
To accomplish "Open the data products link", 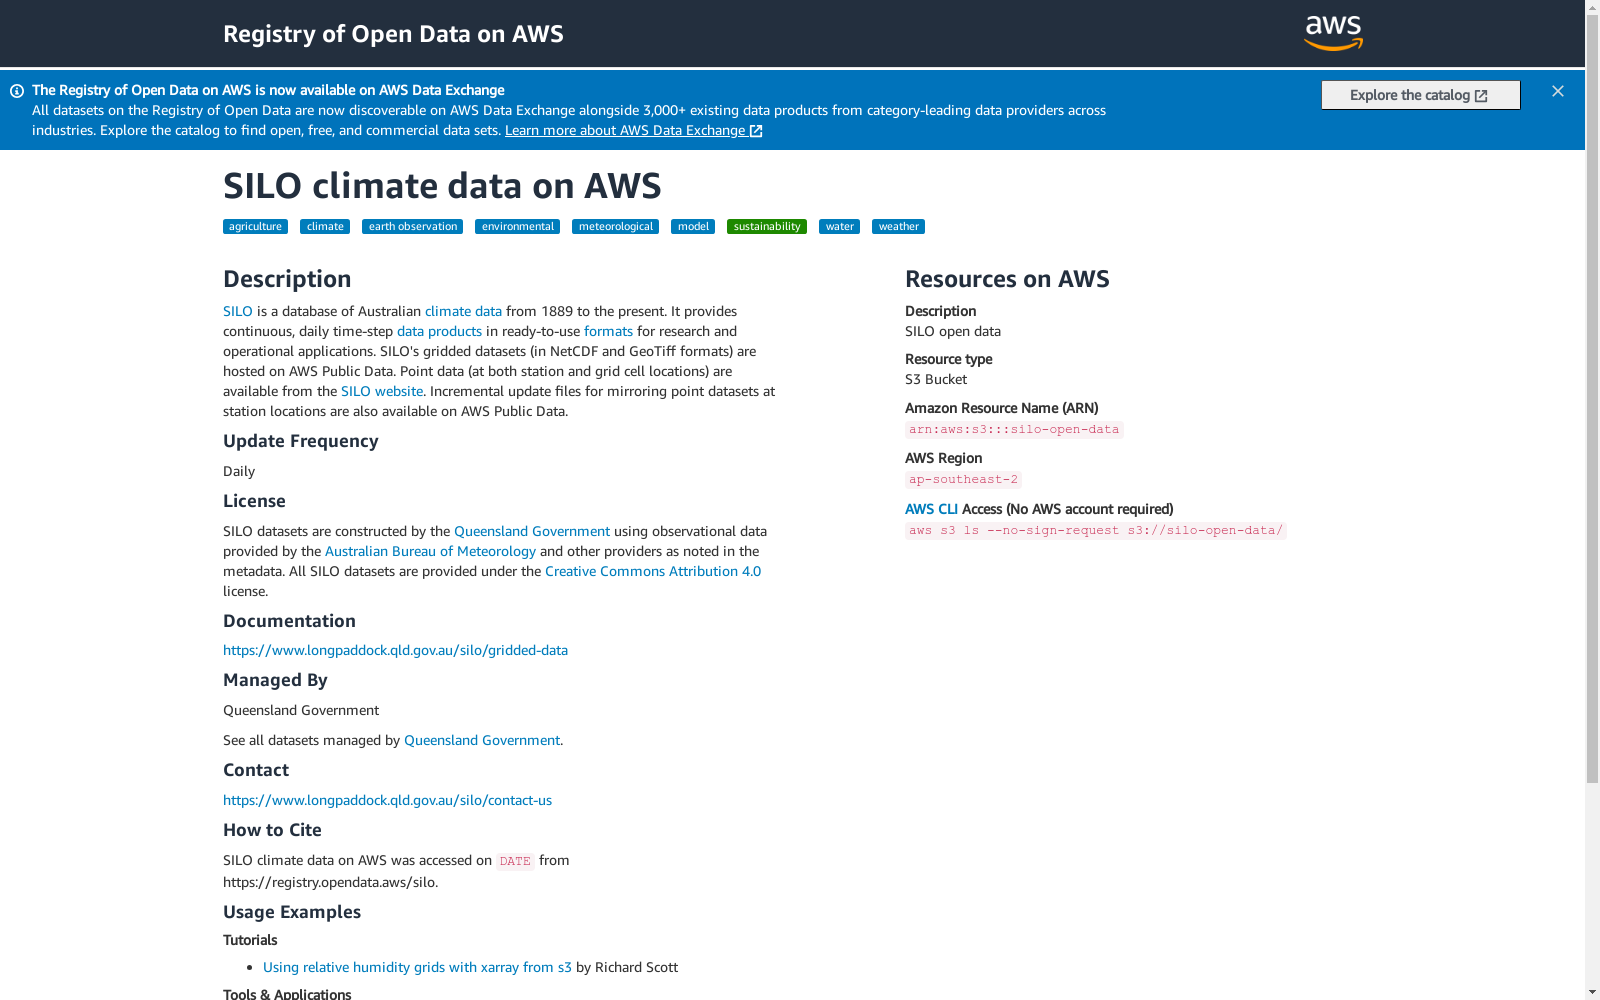I will [439, 331].
